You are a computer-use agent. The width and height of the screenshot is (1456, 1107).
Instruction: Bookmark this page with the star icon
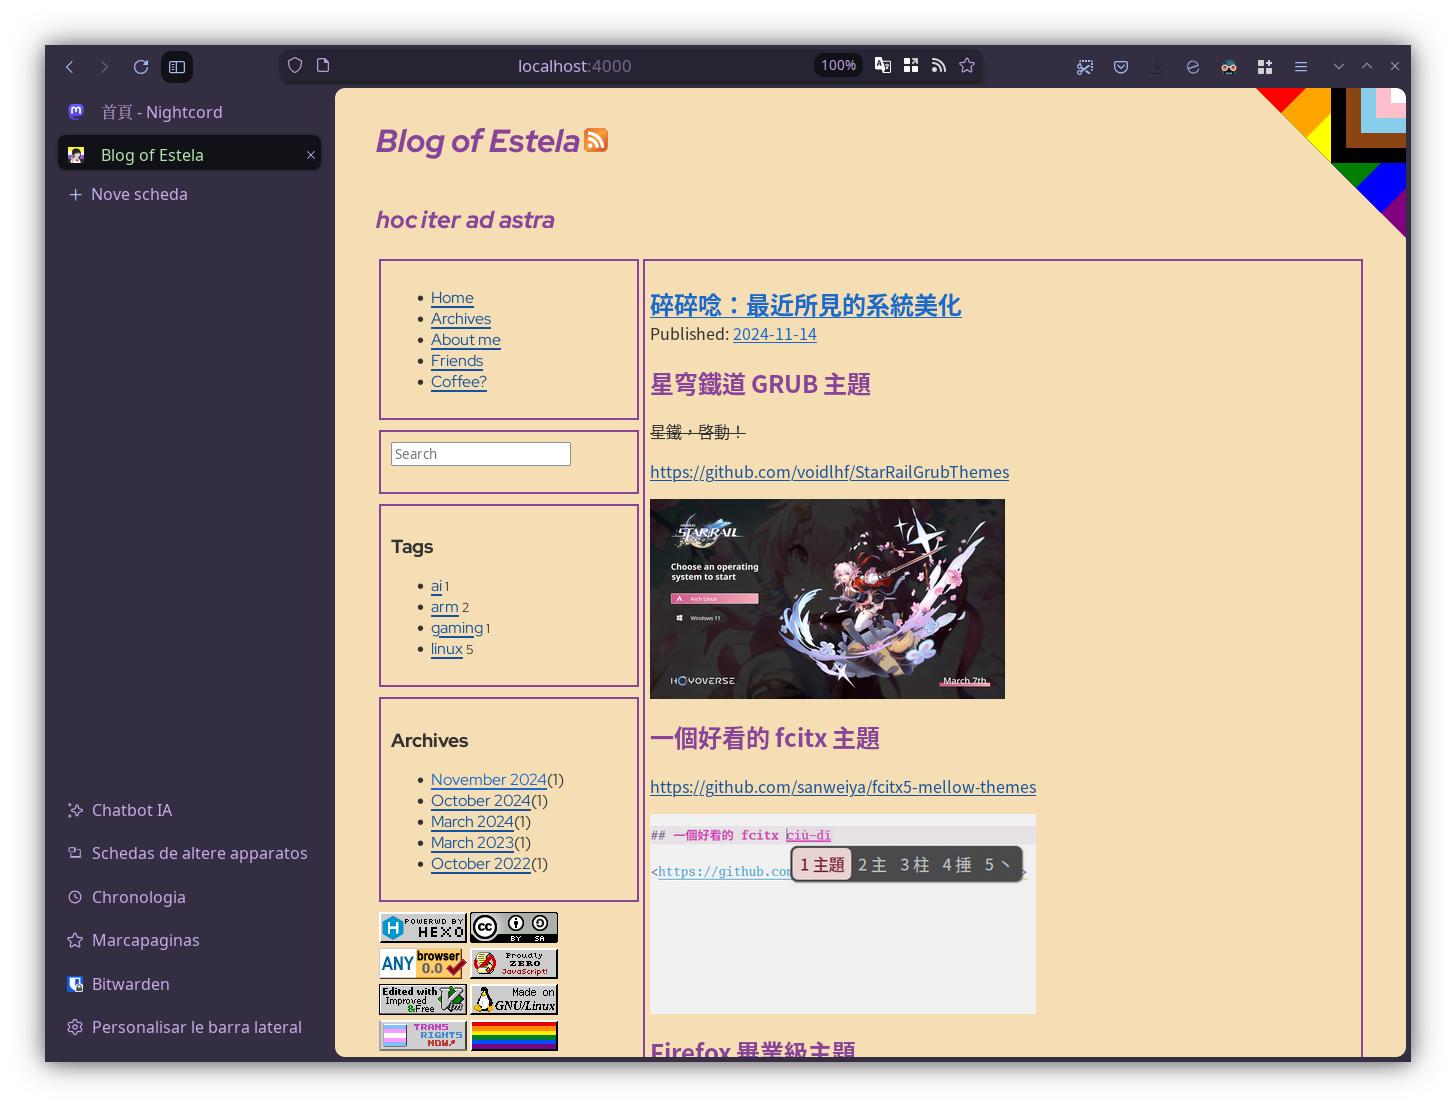pyautogui.click(x=967, y=65)
